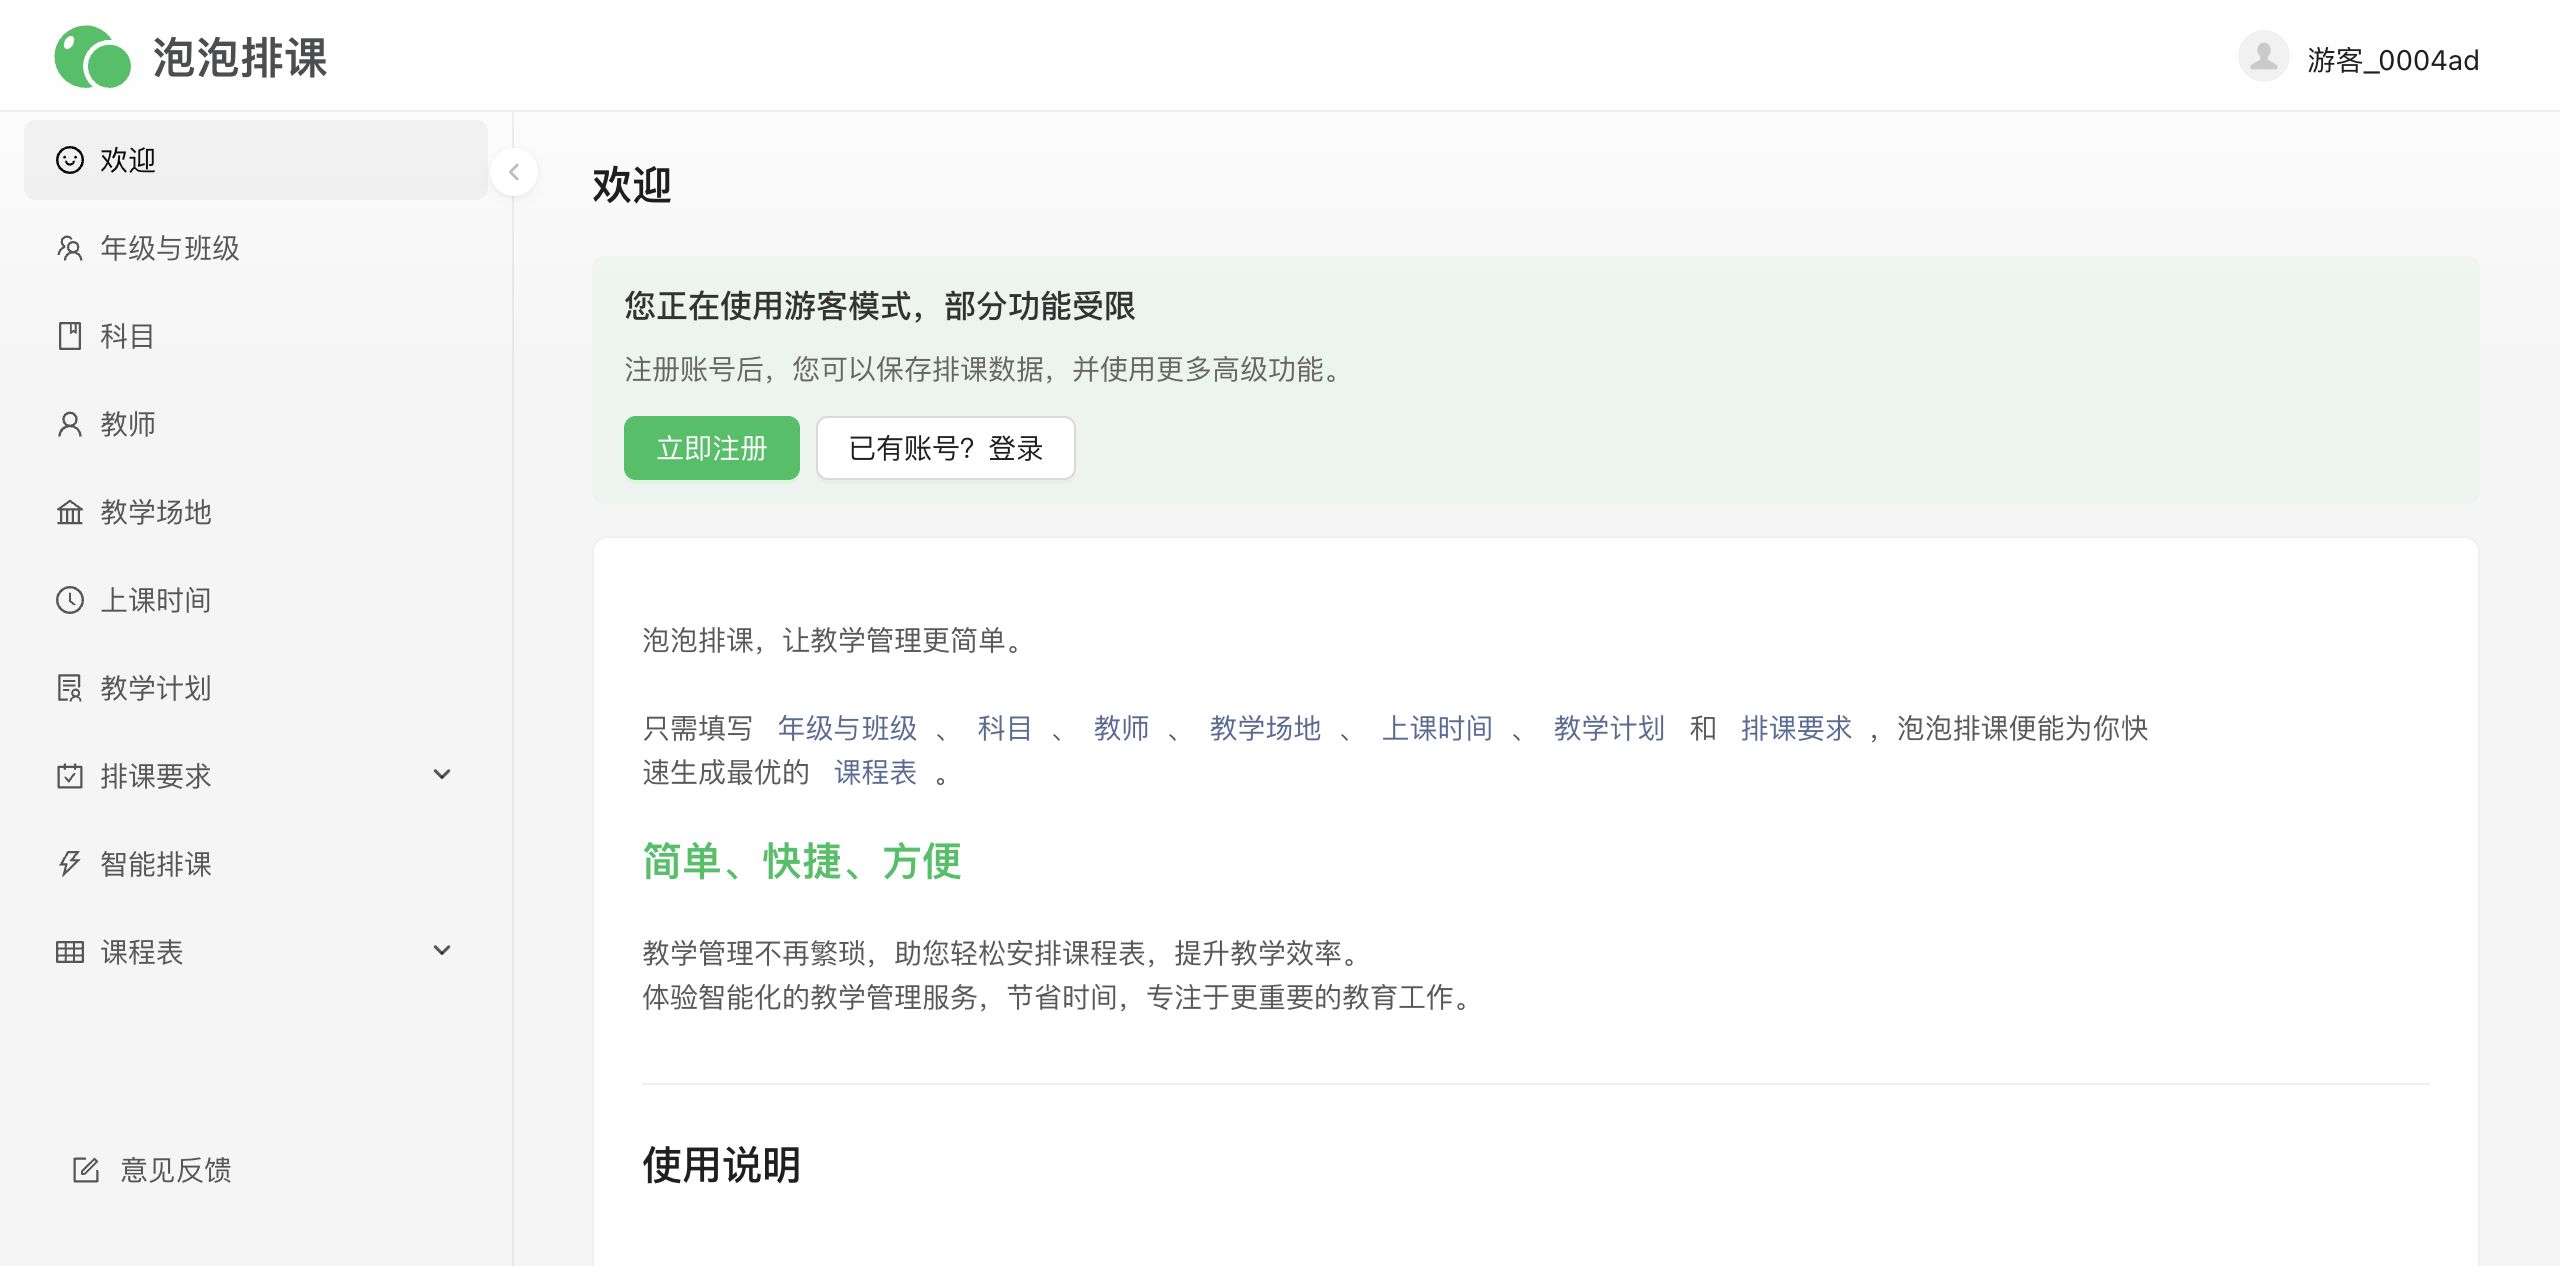Click the clock icon for 上课时间
Screen dimensions: 2560x1266
tap(69, 600)
